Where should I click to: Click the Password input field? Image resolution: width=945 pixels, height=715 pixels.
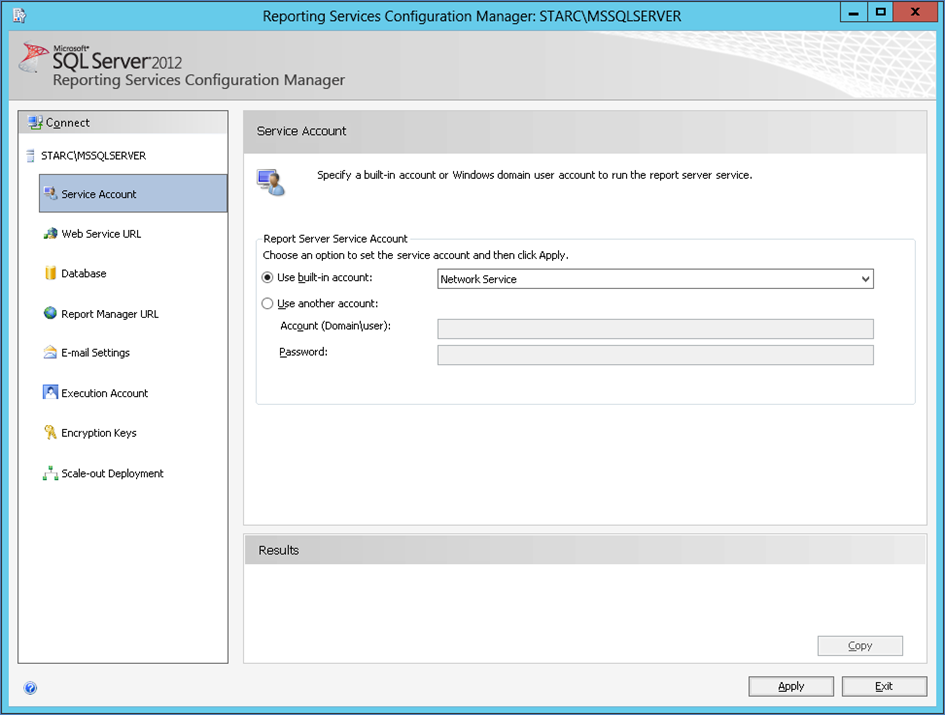655,355
